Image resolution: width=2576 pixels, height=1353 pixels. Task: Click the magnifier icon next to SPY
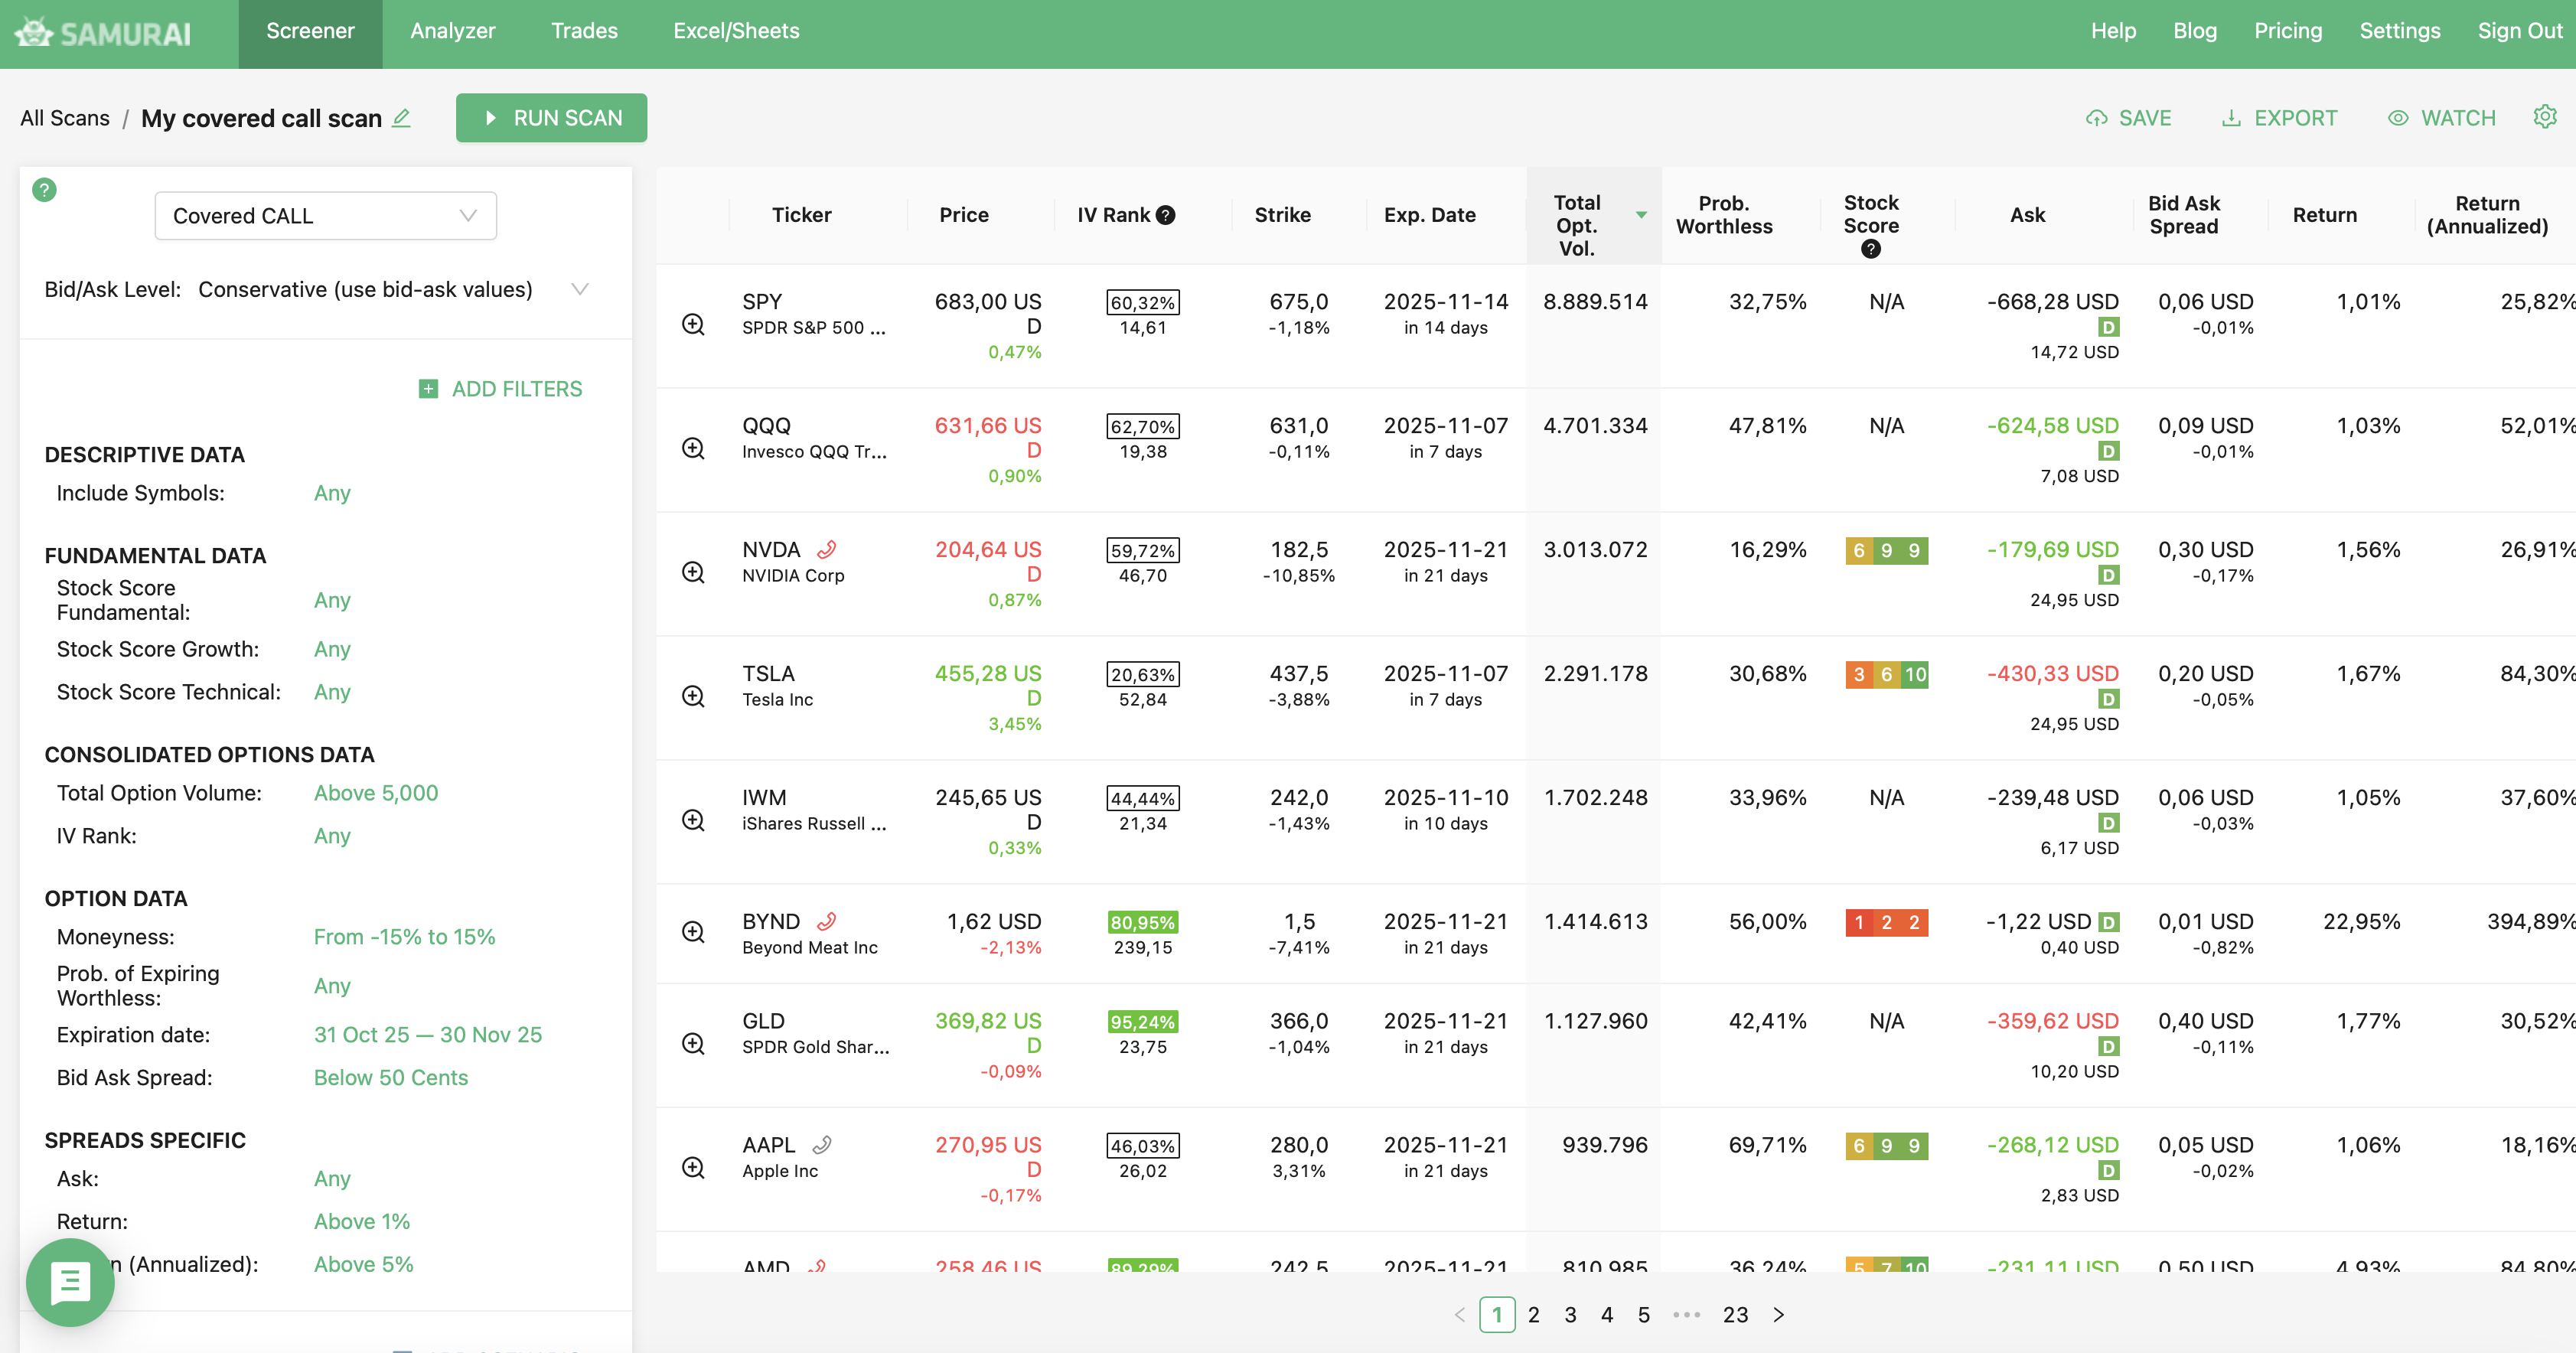coord(693,324)
